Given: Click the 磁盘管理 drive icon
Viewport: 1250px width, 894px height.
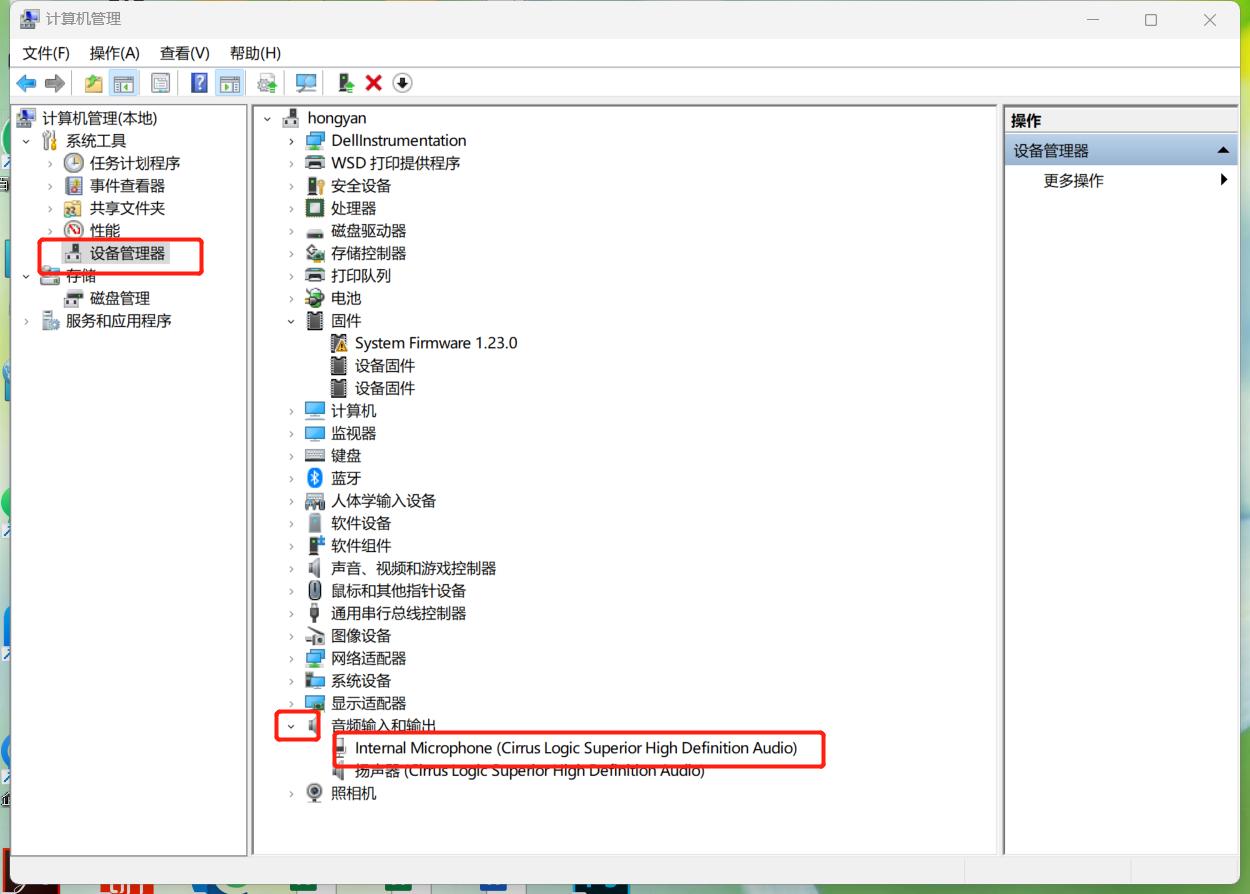Looking at the screenshot, I should pyautogui.click(x=74, y=298).
